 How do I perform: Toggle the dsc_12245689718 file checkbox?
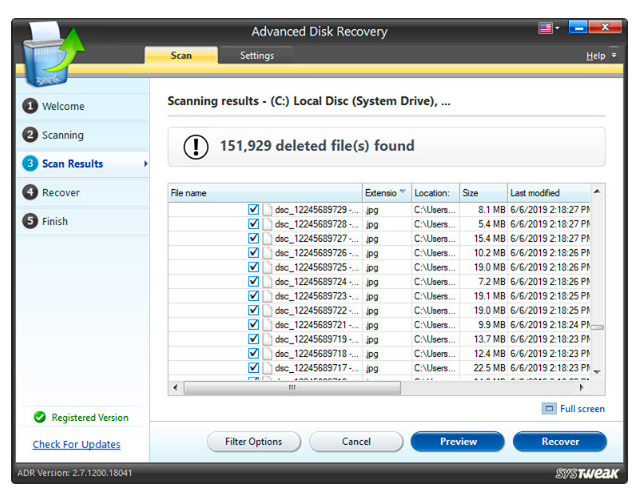253,353
